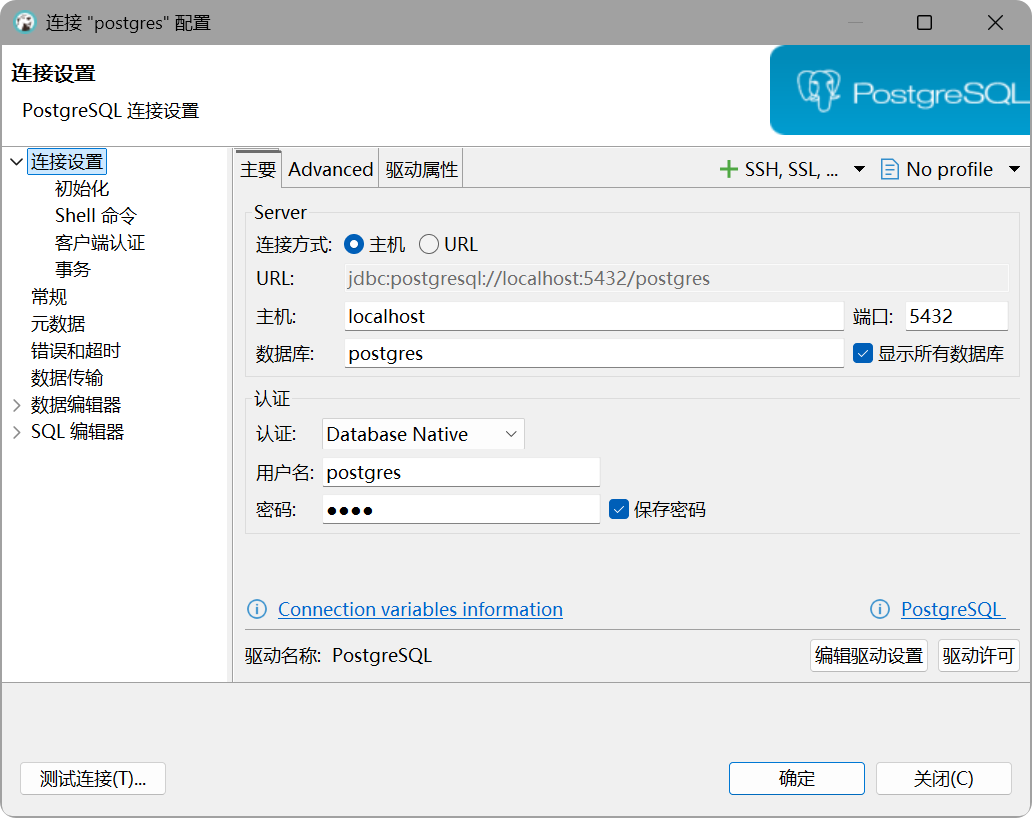Select the 主机 connection radio button
1032x818 pixels.
coord(354,244)
